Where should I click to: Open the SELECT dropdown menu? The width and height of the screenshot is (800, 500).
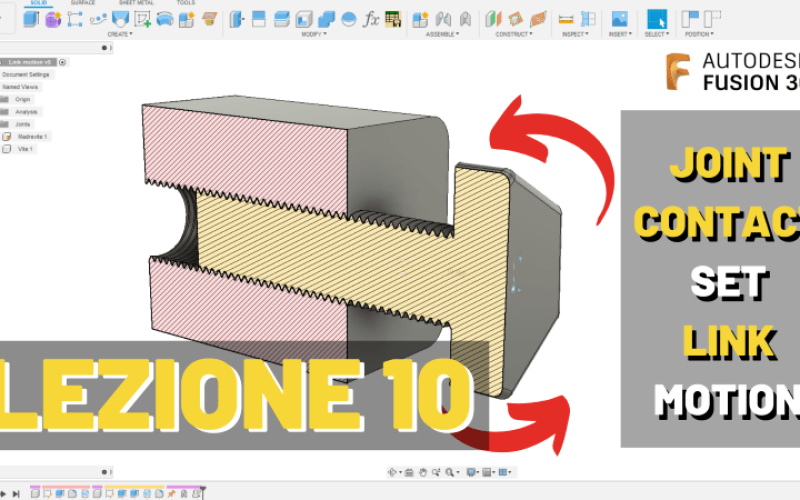657,34
